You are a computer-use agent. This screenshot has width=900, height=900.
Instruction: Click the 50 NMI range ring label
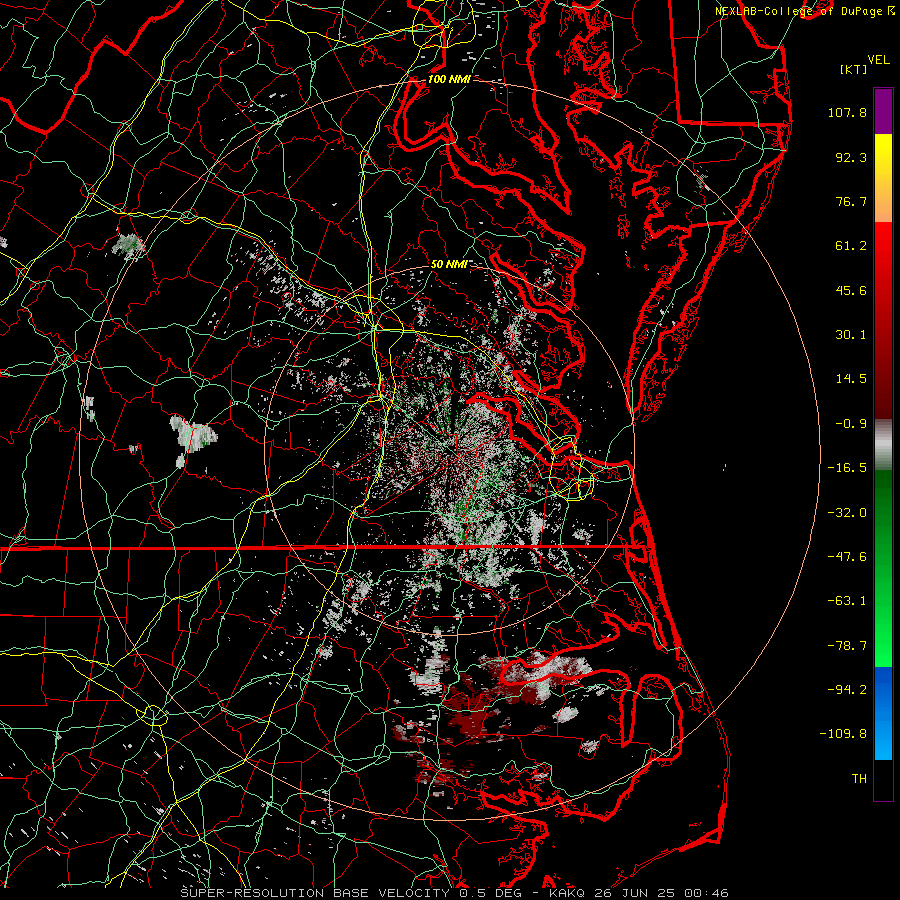tap(449, 264)
